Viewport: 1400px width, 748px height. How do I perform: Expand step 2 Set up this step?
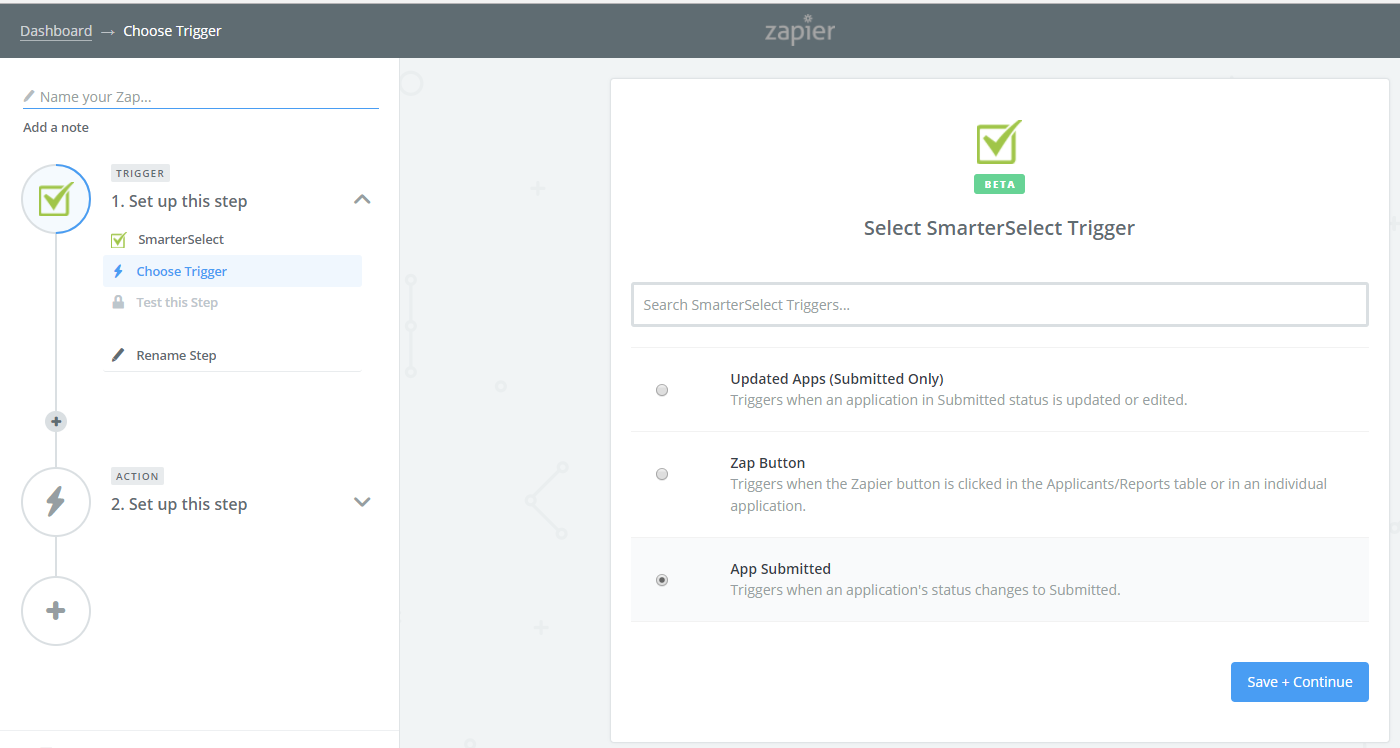[x=362, y=503]
